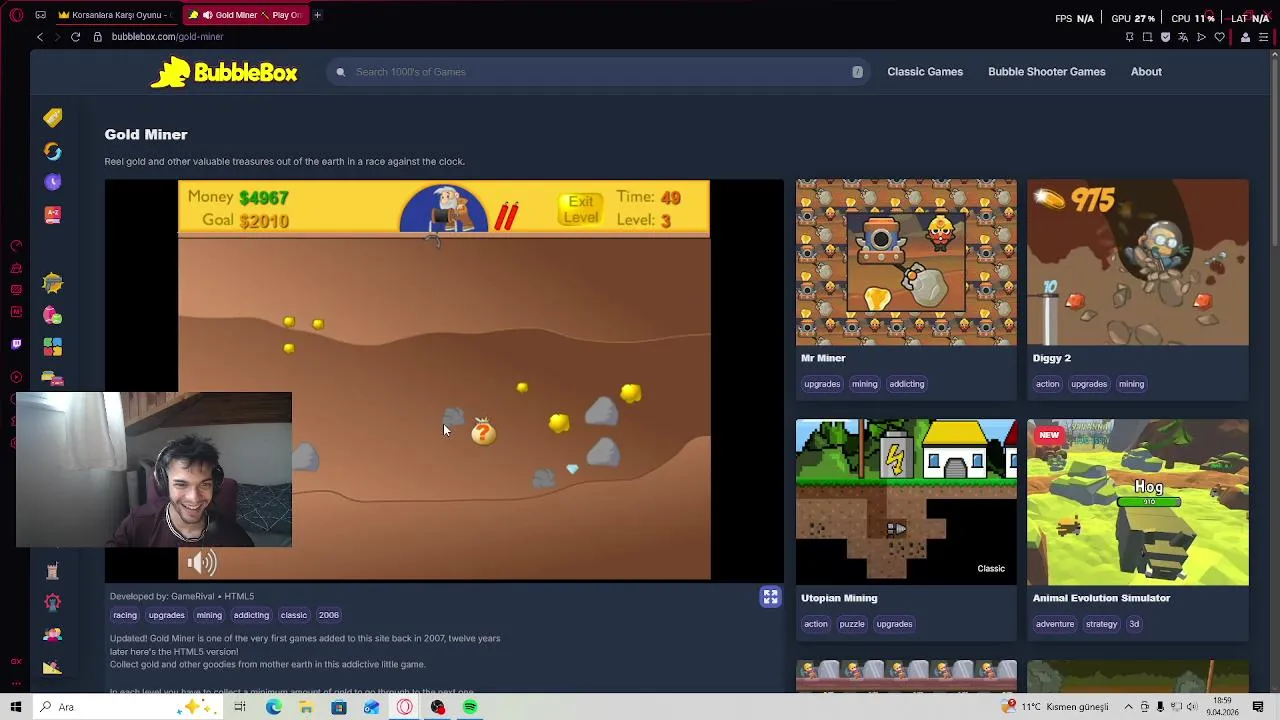1280x720 pixels.
Task: Select the 2006 tag under Gold Miner
Action: [329, 615]
